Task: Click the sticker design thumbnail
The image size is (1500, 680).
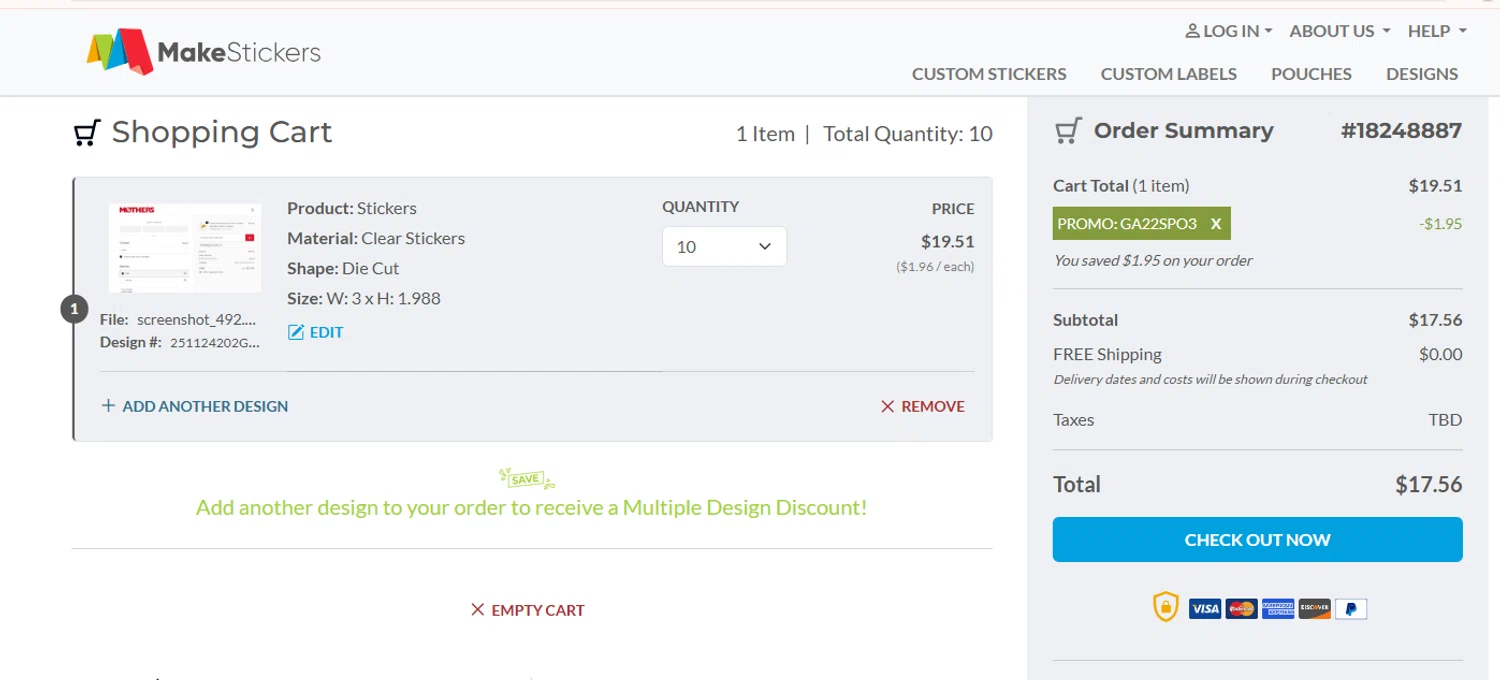Action: [185, 247]
